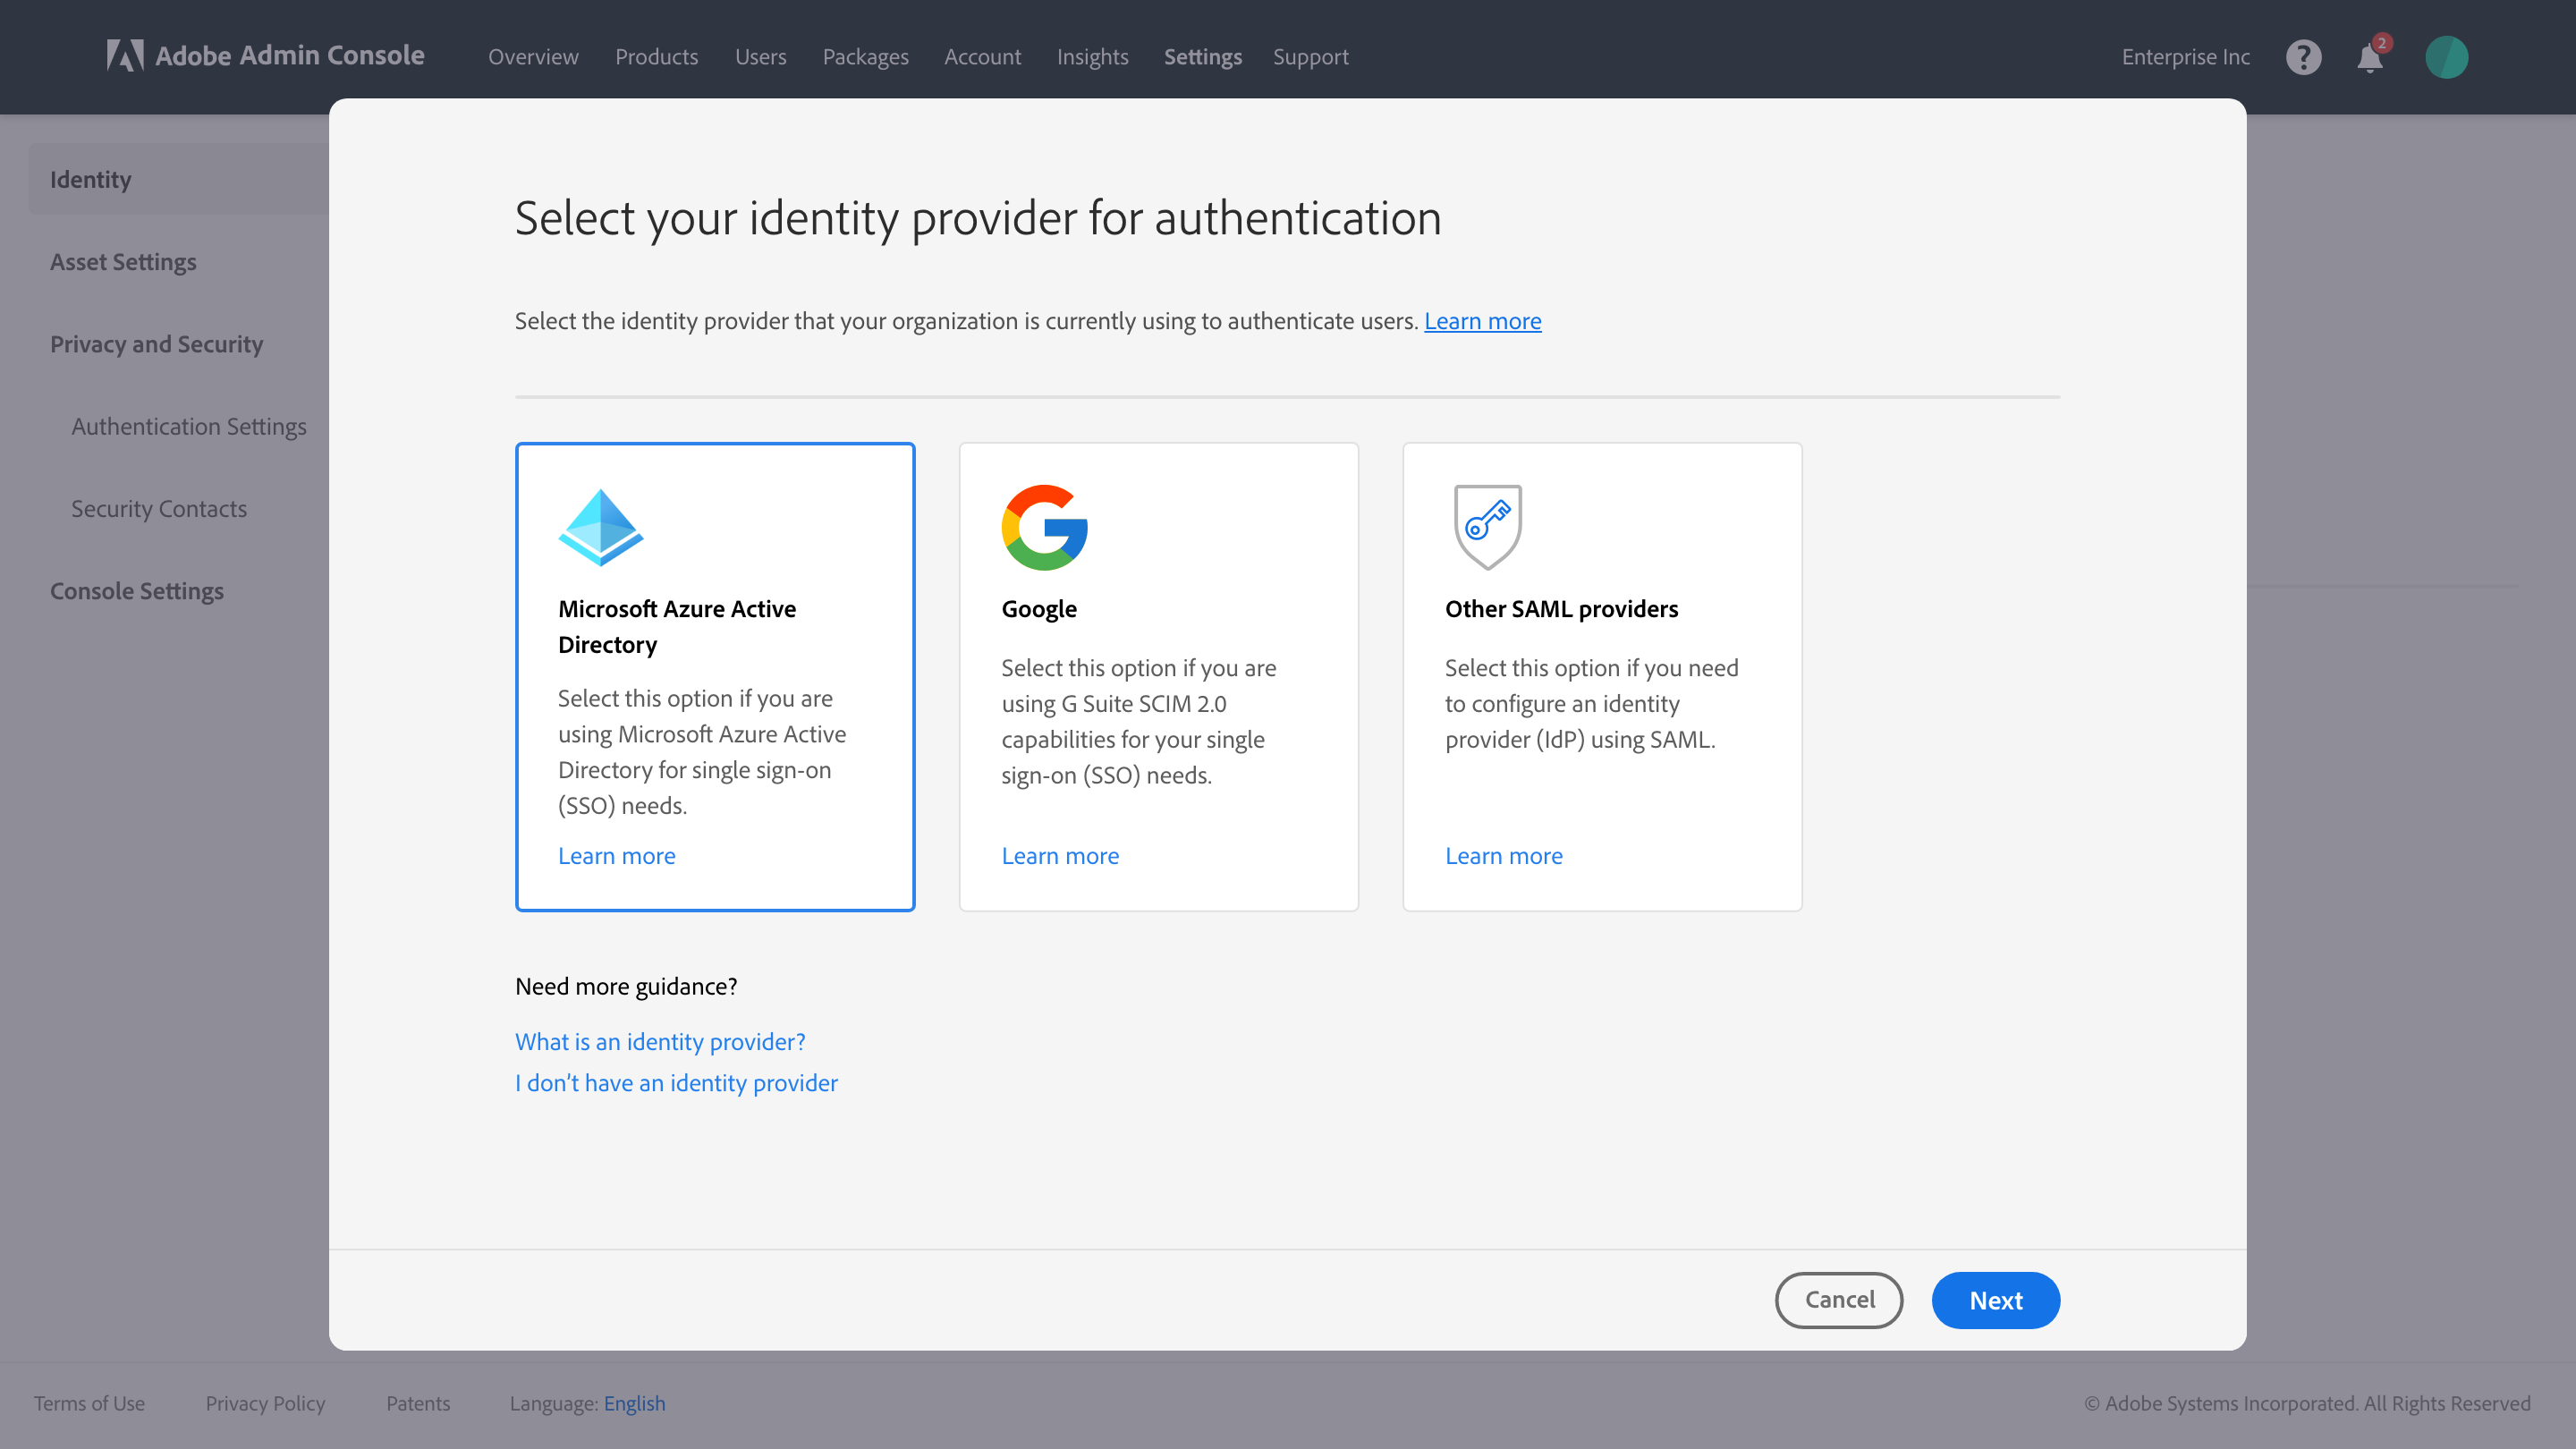2576x1449 pixels.
Task: Open Security Contacts sub-item
Action: (159, 508)
